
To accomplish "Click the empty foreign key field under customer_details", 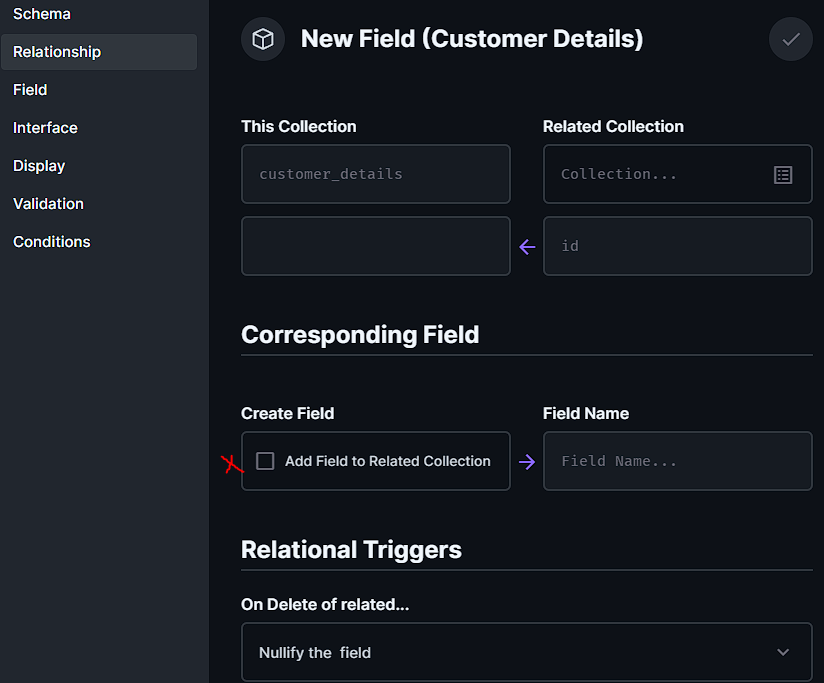I will click(x=375, y=246).
